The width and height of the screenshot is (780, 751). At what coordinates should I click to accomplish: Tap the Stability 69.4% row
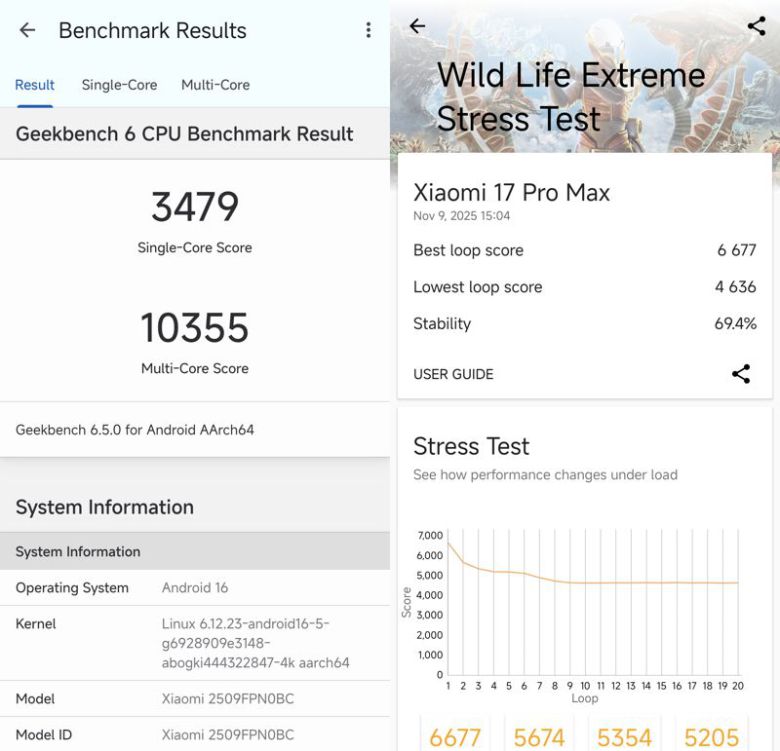click(x=584, y=323)
